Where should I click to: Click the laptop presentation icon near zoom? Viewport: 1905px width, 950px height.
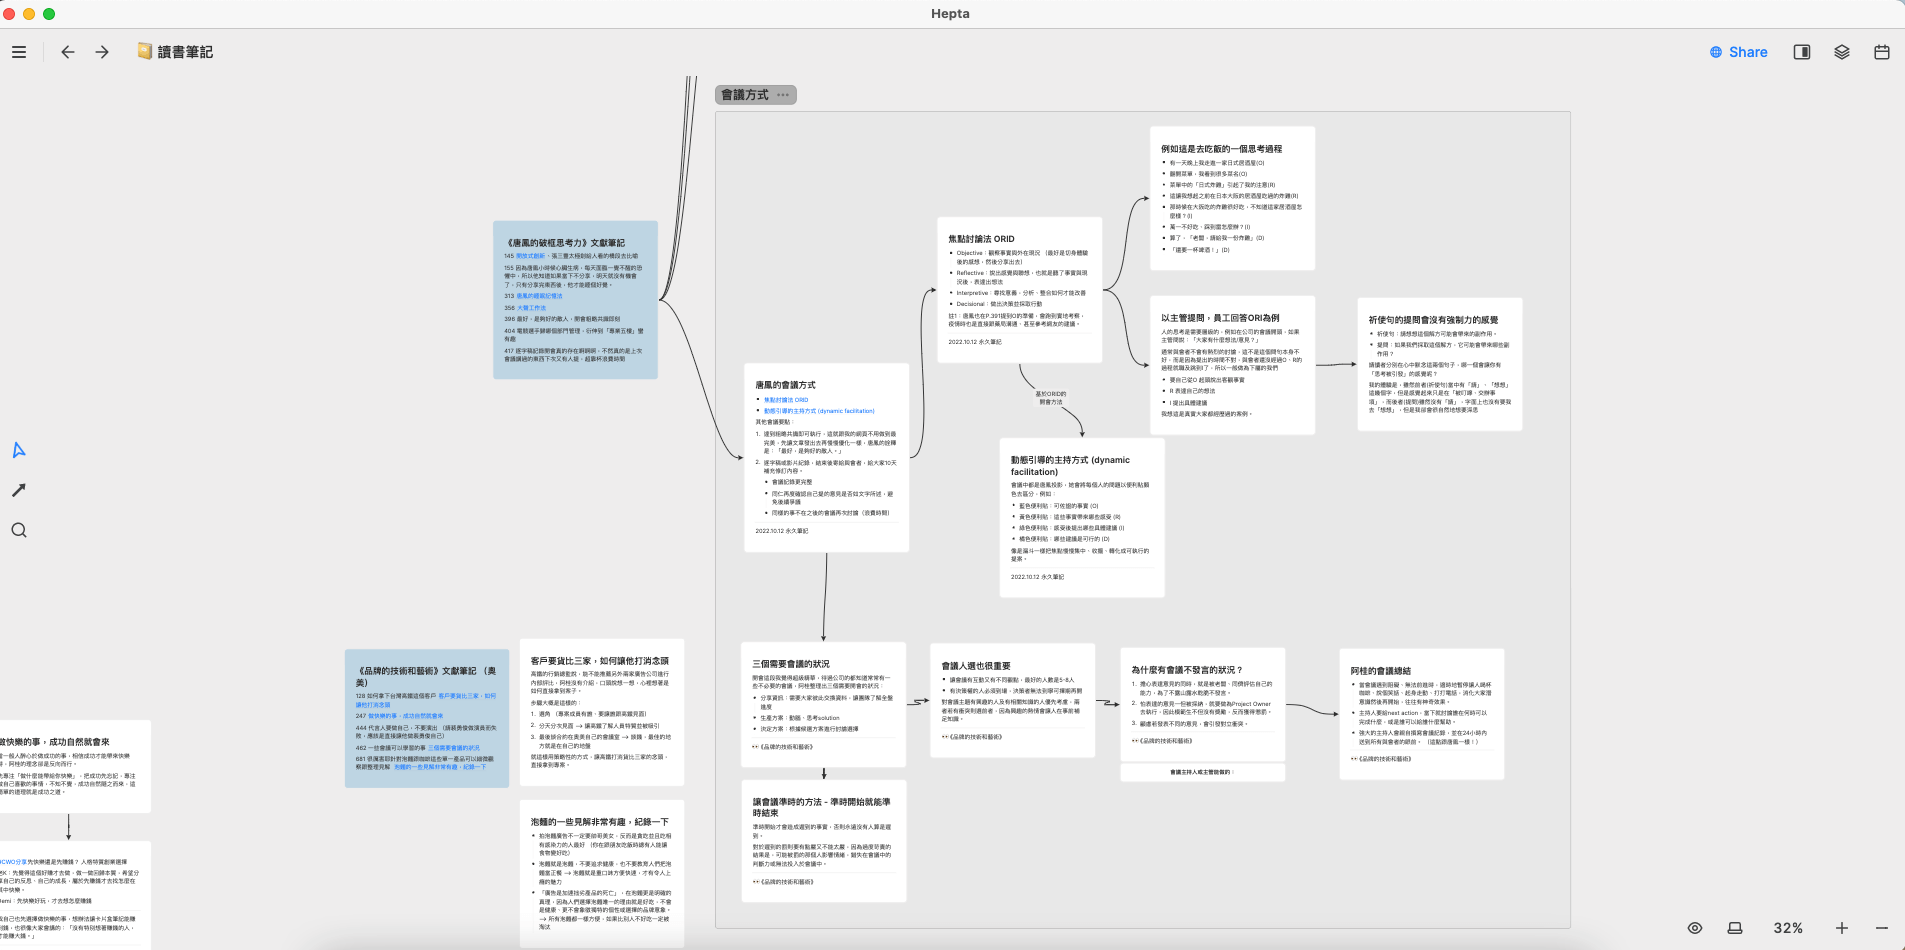point(1735,928)
